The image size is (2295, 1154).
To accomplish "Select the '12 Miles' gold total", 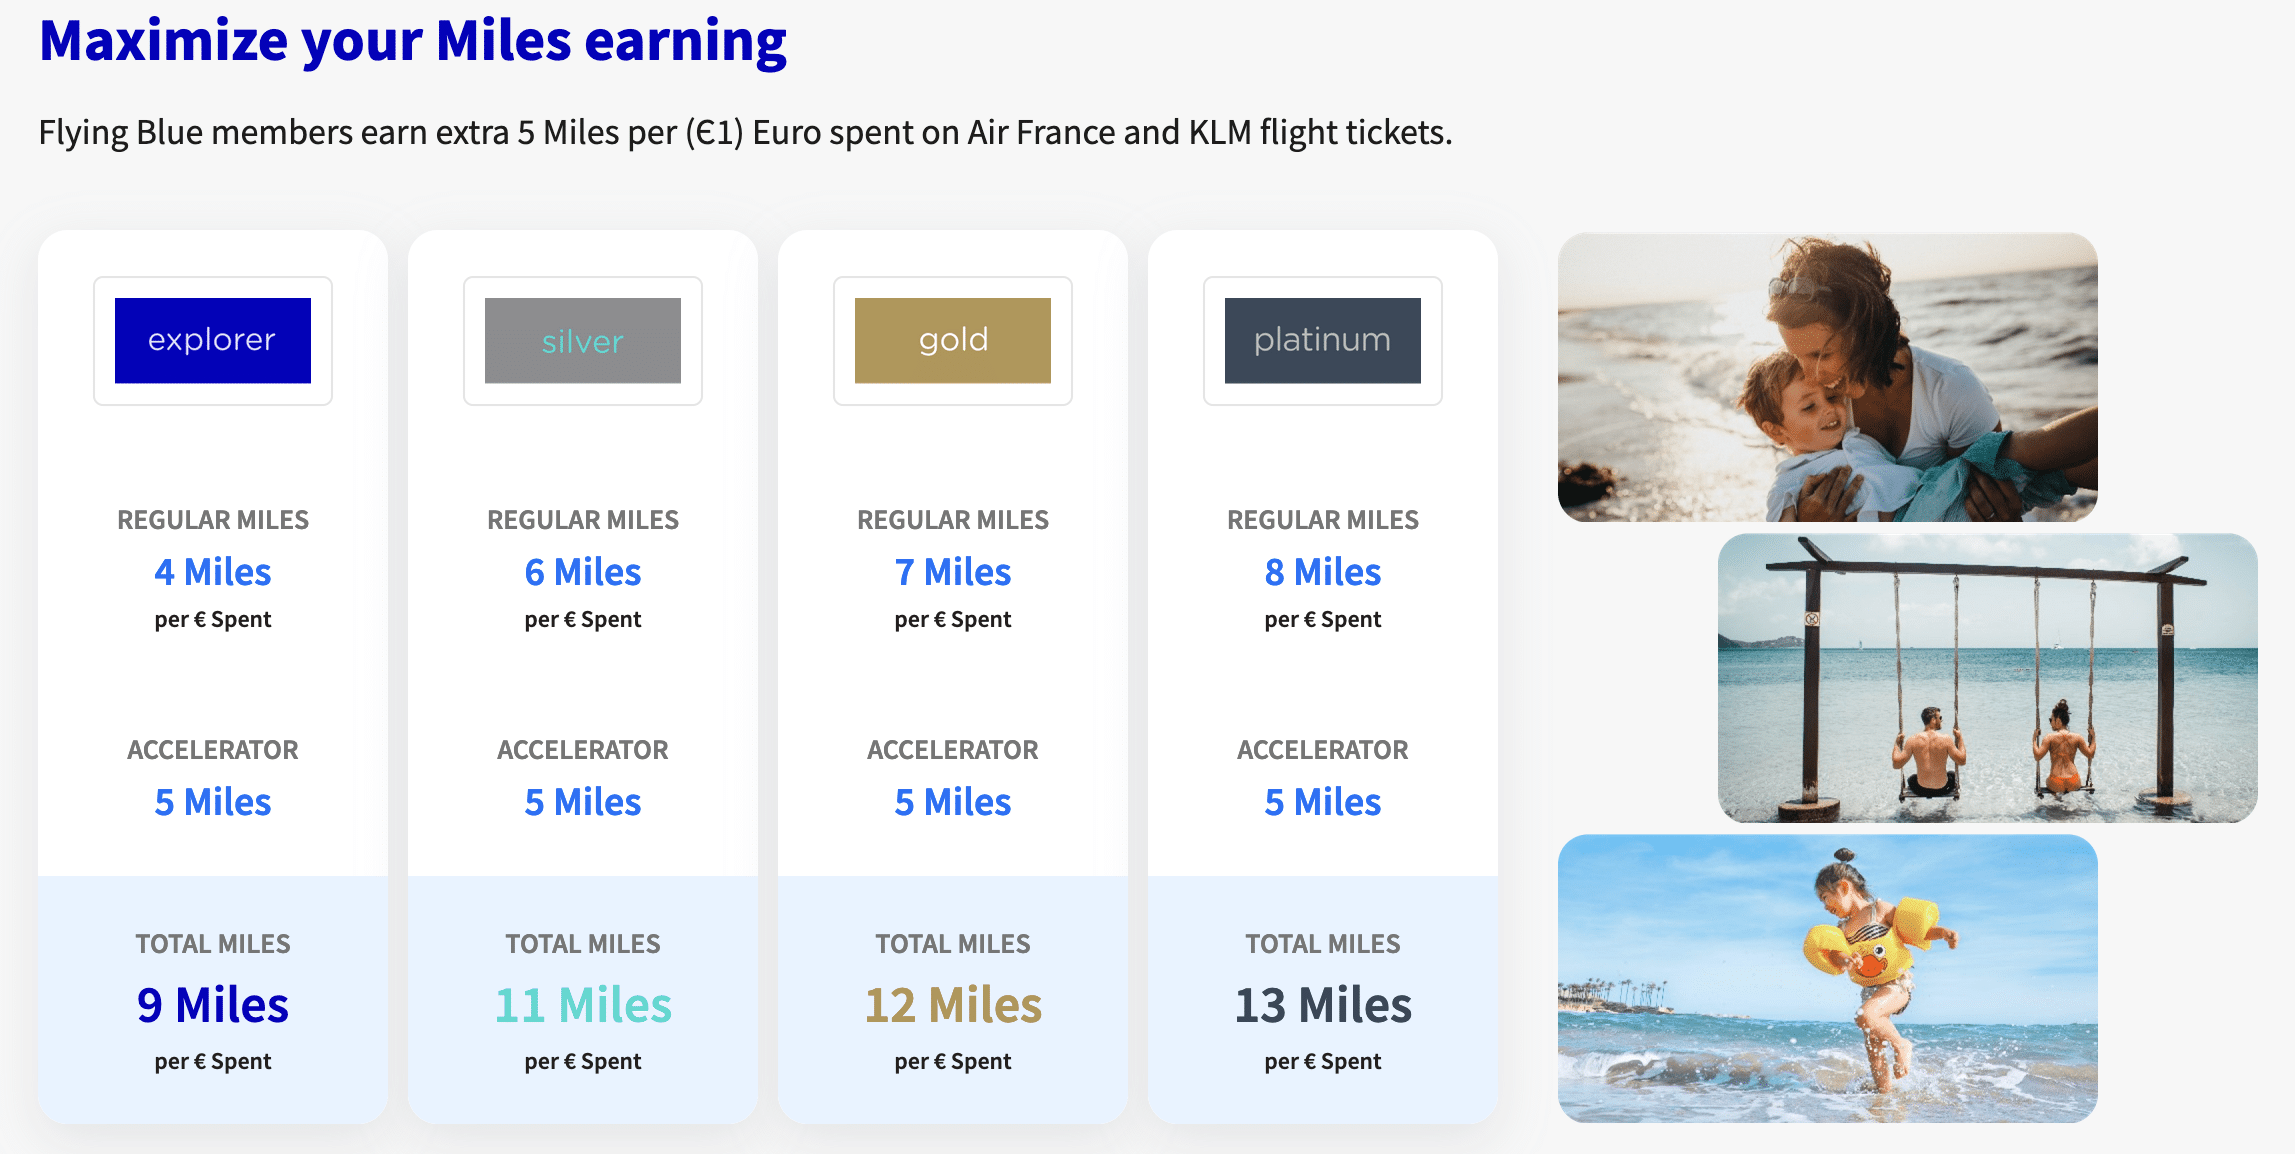I will click(x=953, y=1005).
